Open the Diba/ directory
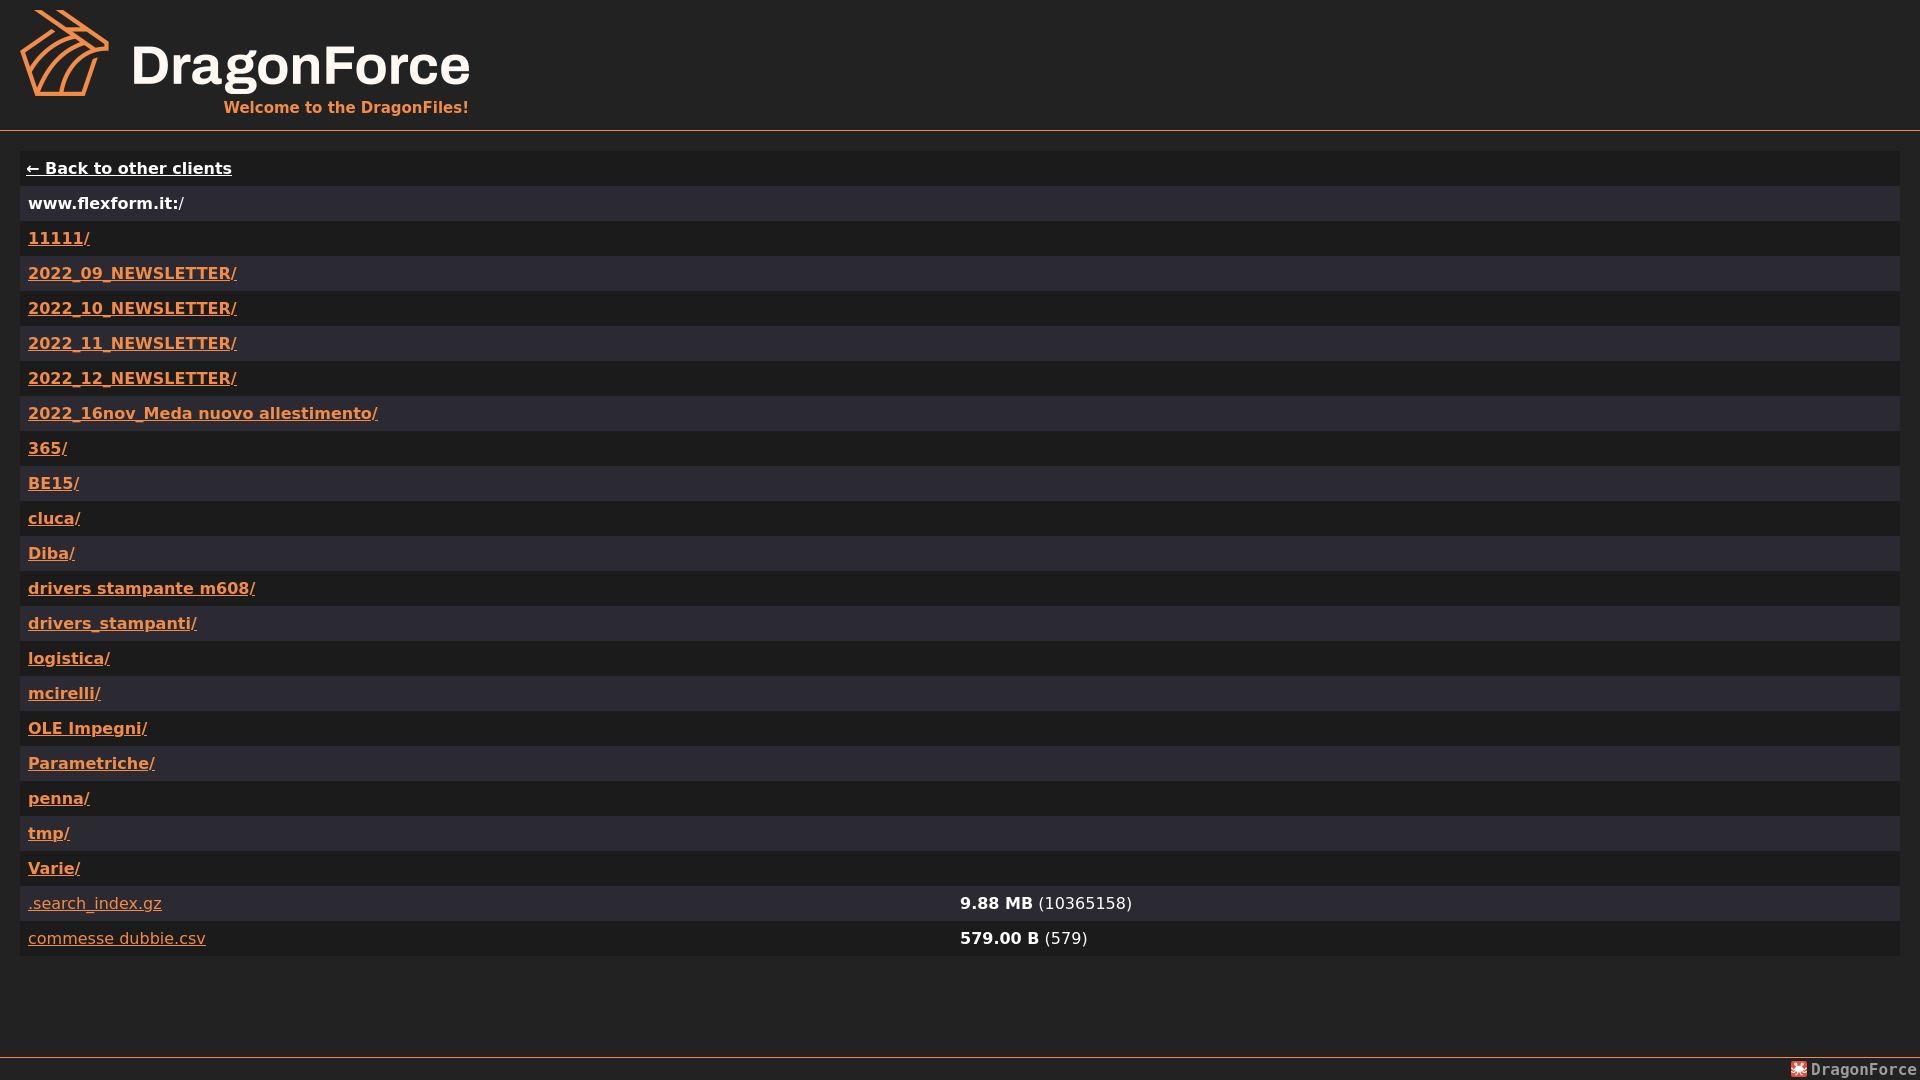The width and height of the screenshot is (1920, 1080). (52, 553)
